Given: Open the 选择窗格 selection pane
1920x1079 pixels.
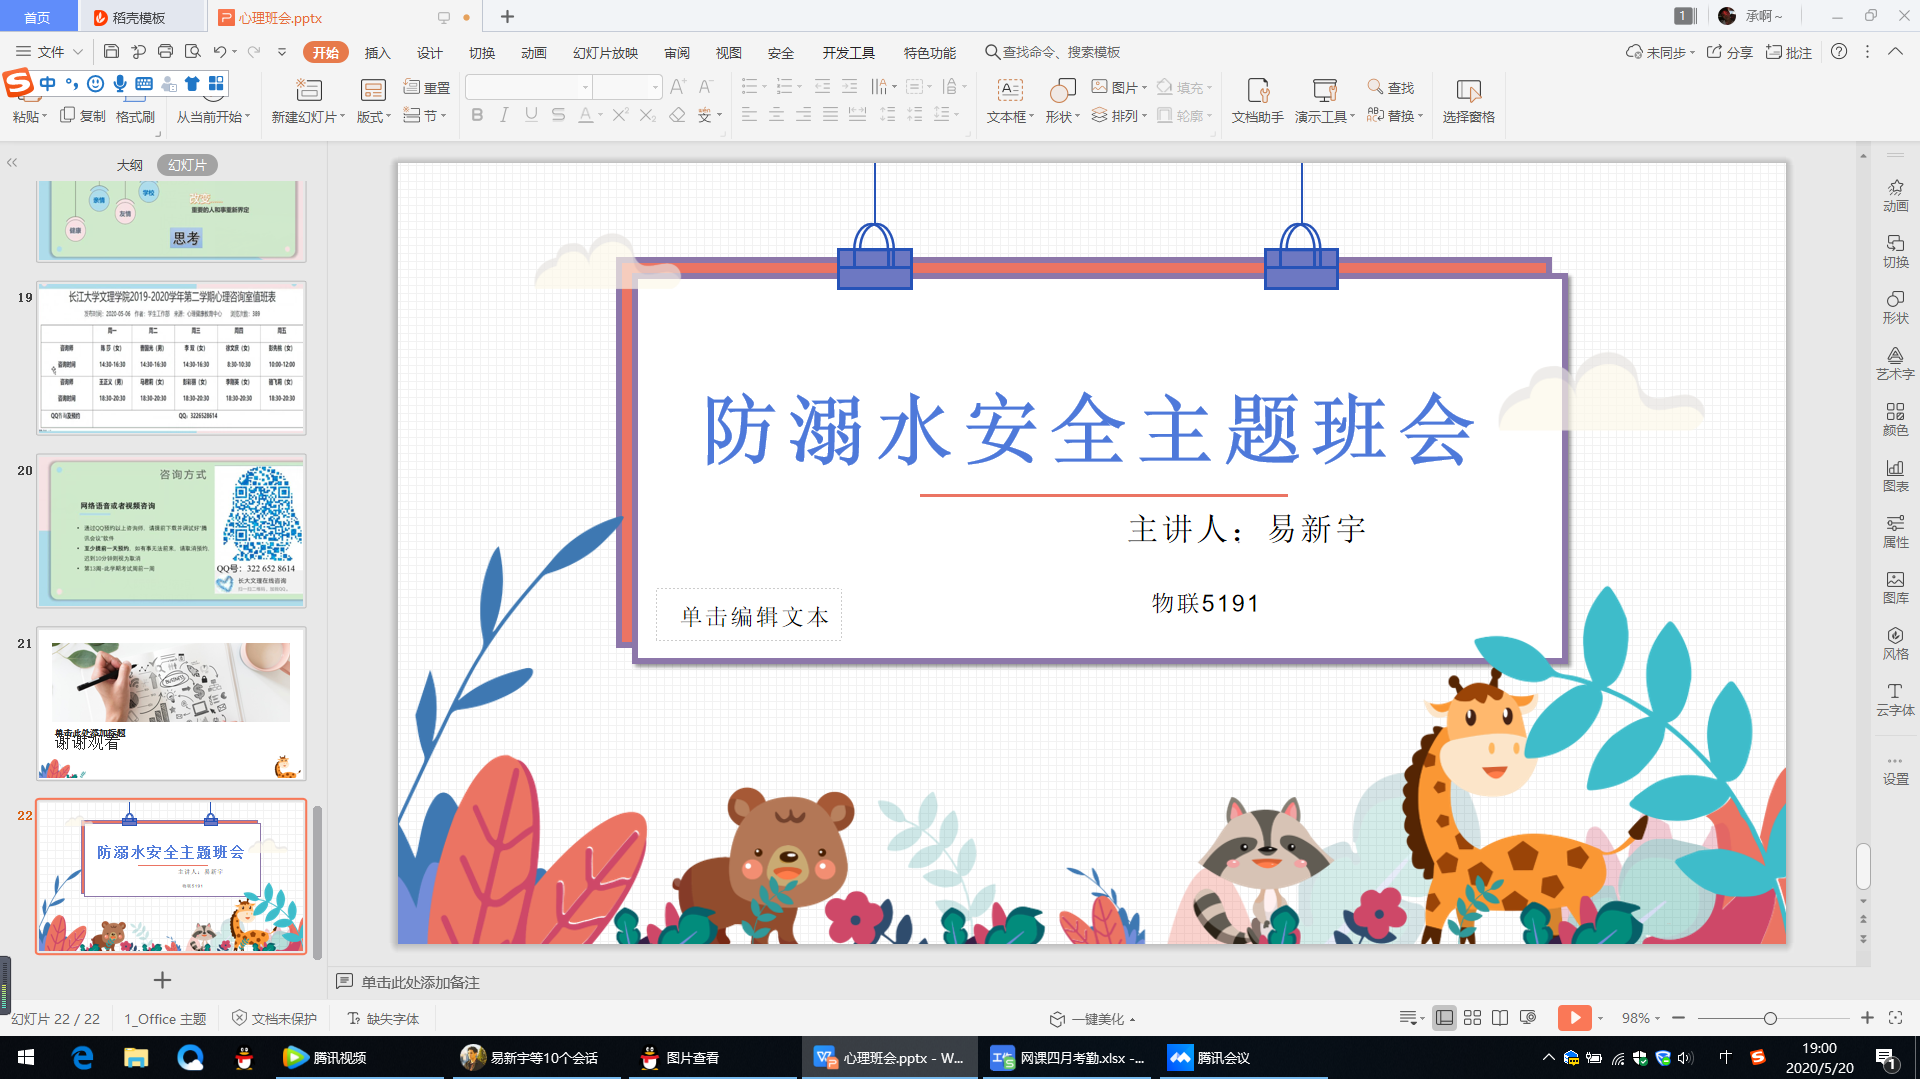Looking at the screenshot, I should click(1468, 101).
